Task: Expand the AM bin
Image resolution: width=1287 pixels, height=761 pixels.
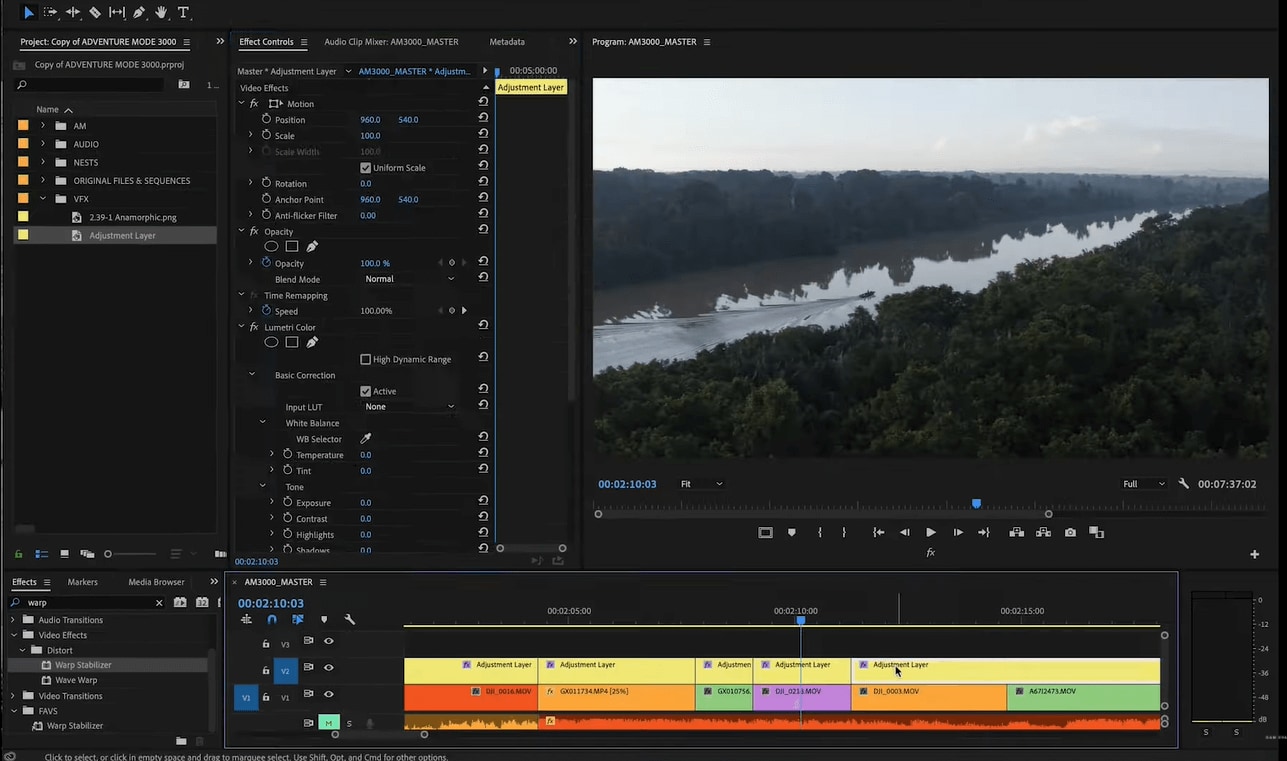Action: (42, 126)
